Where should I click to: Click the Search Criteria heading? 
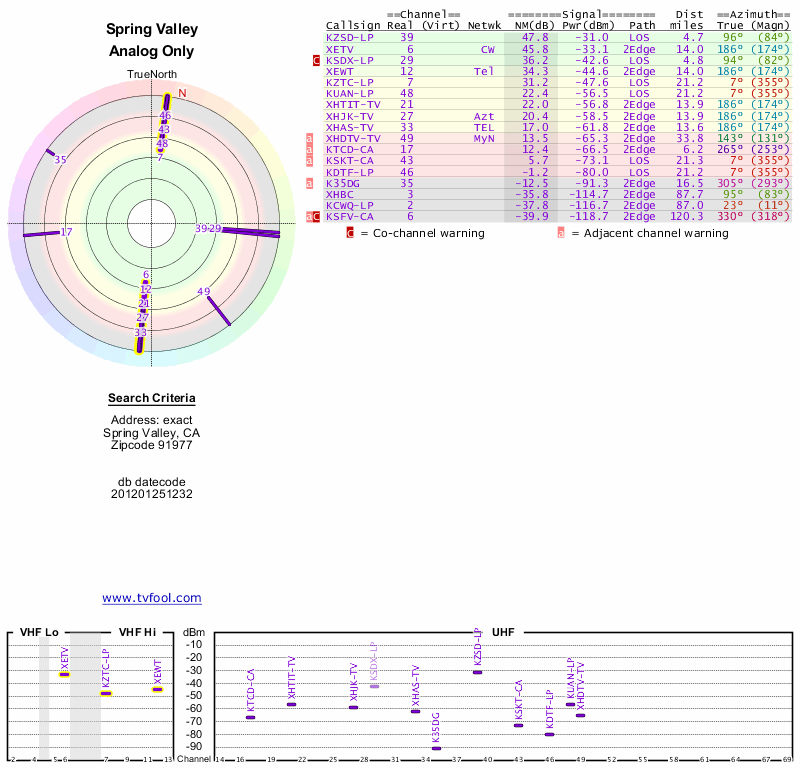[151, 398]
